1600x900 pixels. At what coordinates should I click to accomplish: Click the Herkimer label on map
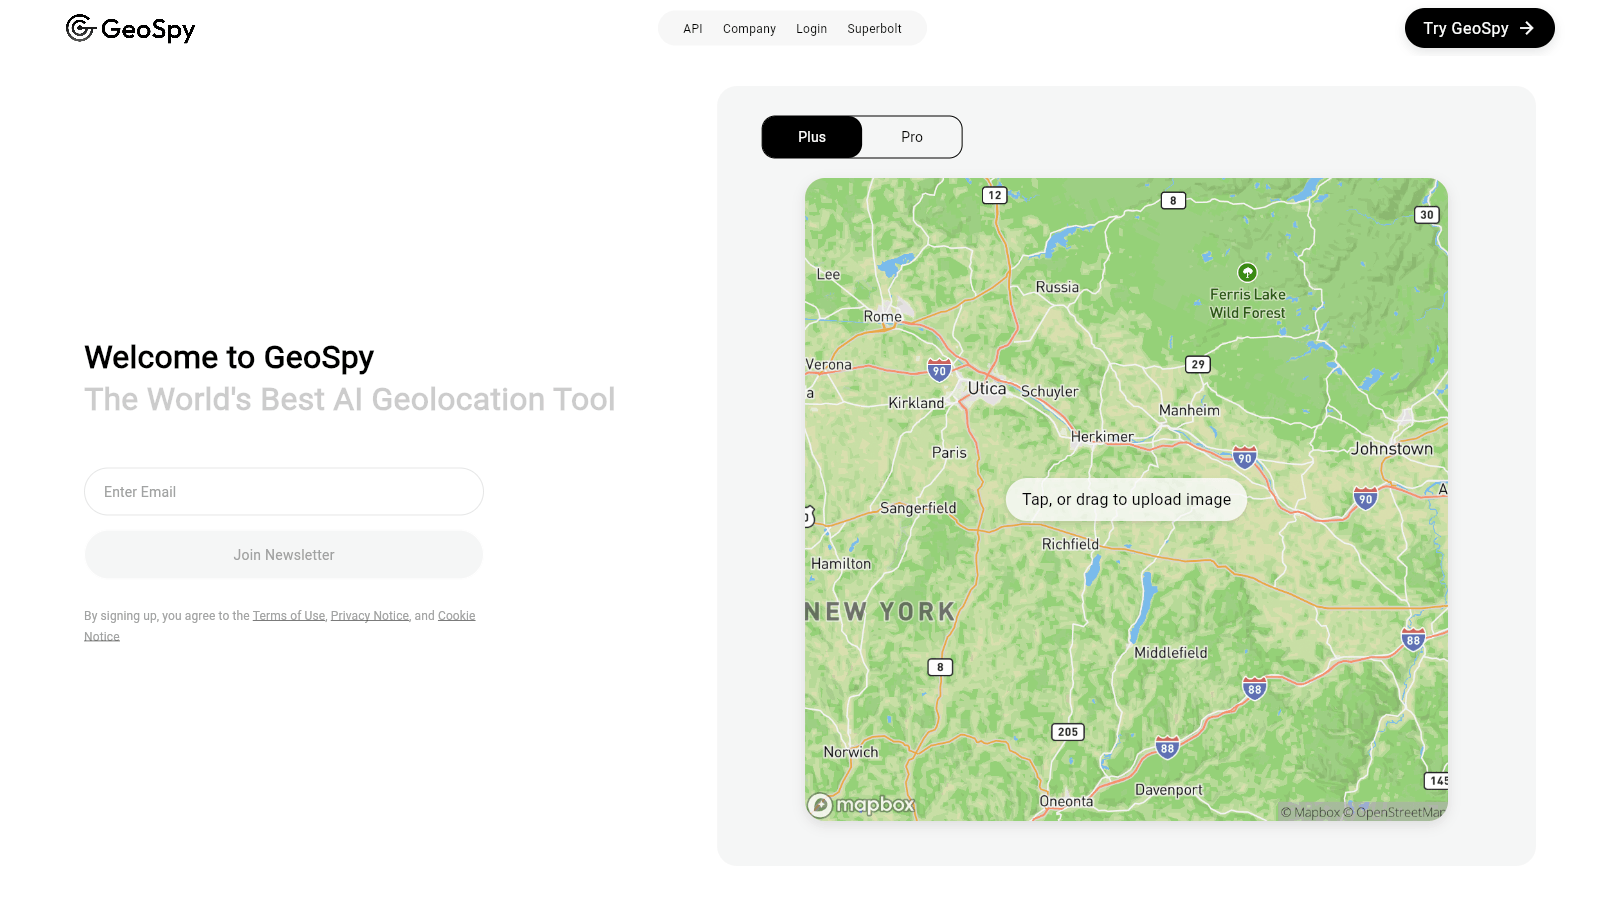click(x=1102, y=437)
